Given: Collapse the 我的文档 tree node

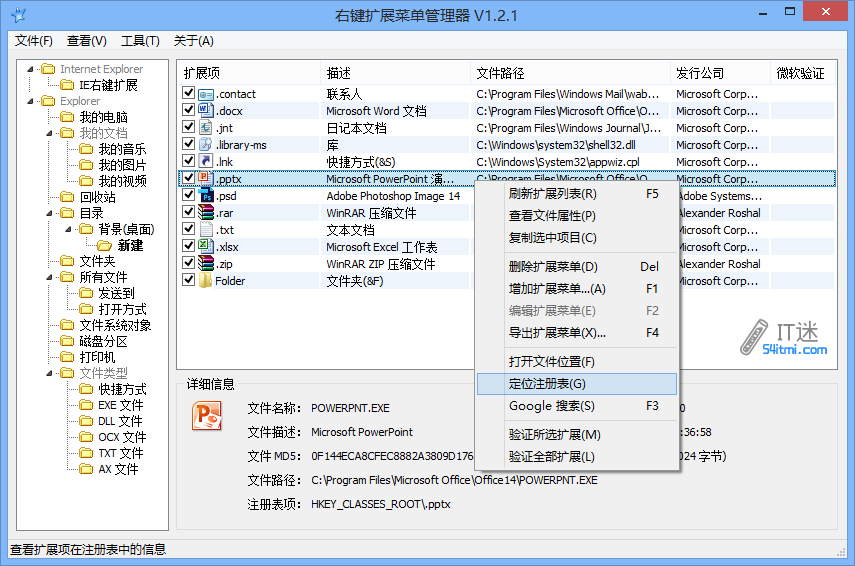Looking at the screenshot, I should click(50, 133).
